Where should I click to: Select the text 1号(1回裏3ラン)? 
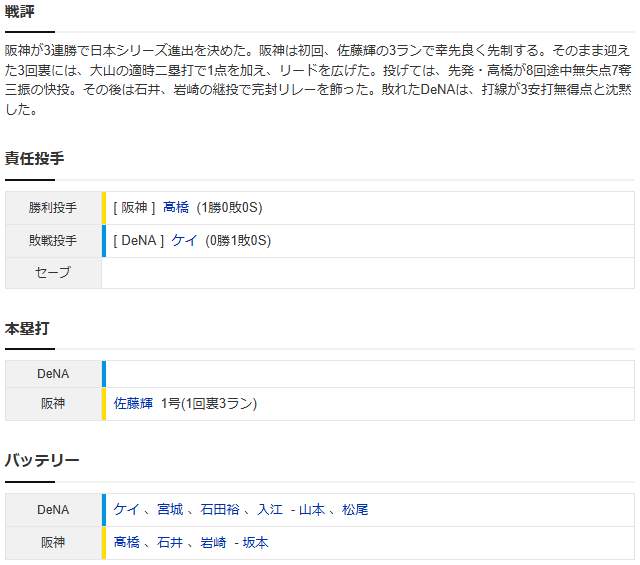click(x=209, y=403)
